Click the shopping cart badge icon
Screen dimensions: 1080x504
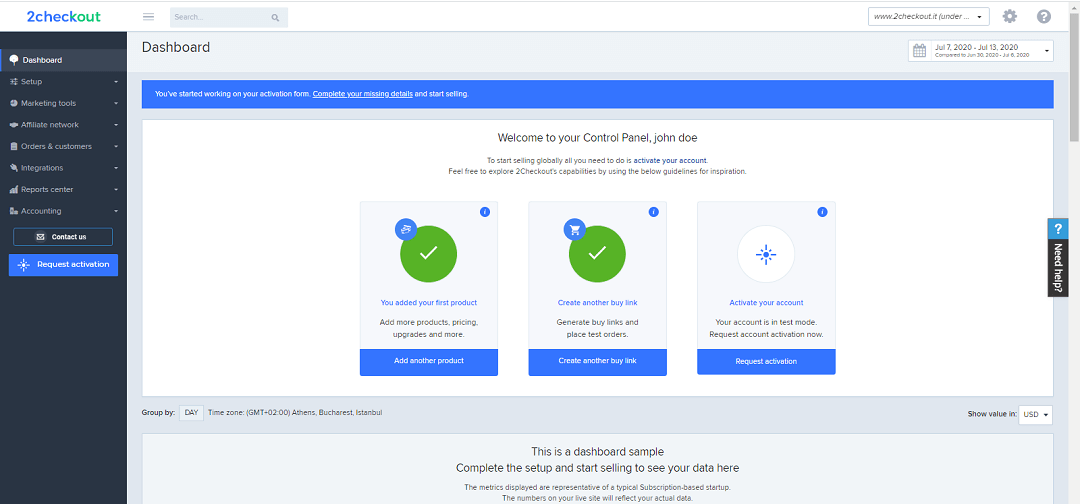(574, 229)
